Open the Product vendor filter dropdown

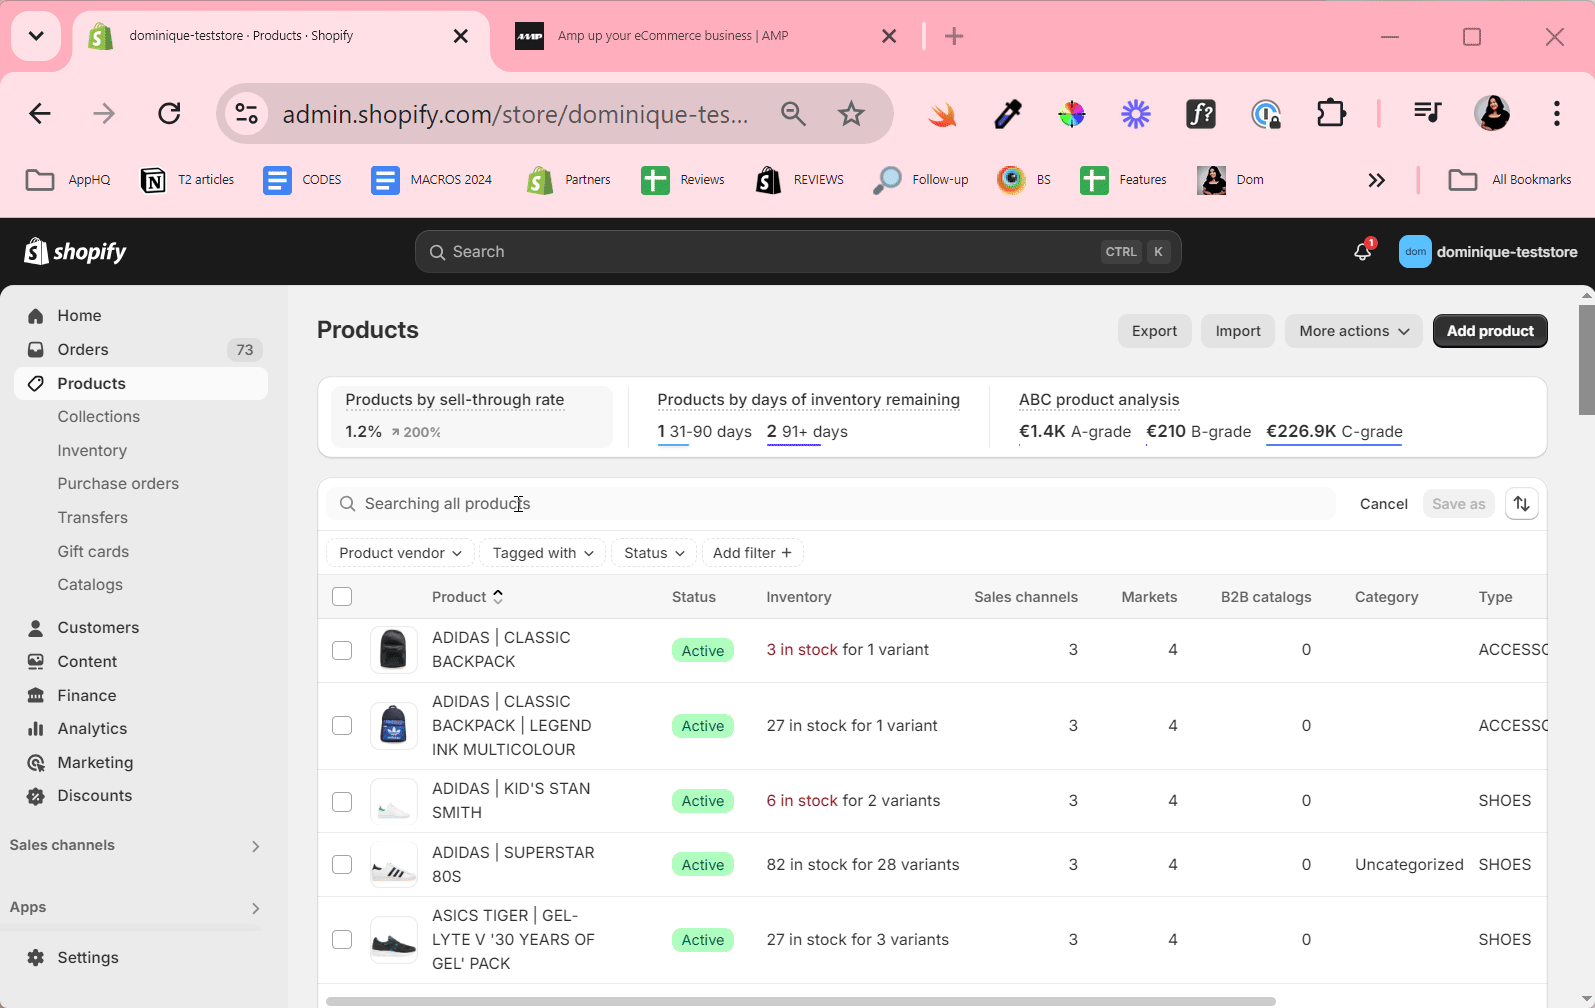400,553
